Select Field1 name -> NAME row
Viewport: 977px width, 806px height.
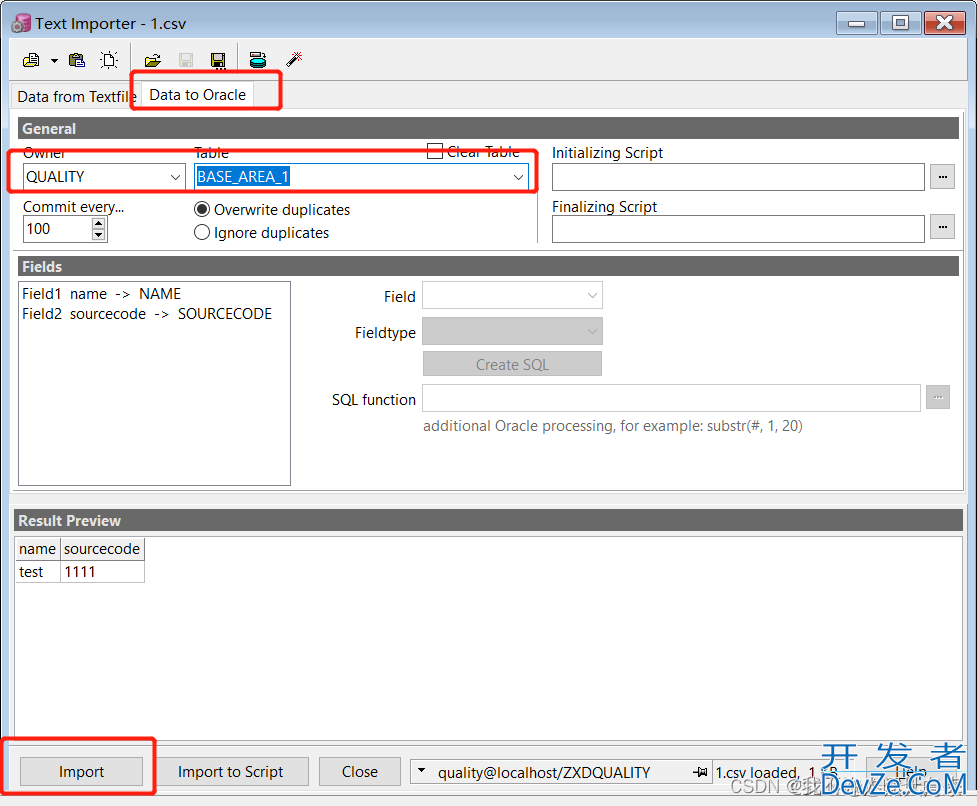tap(154, 293)
